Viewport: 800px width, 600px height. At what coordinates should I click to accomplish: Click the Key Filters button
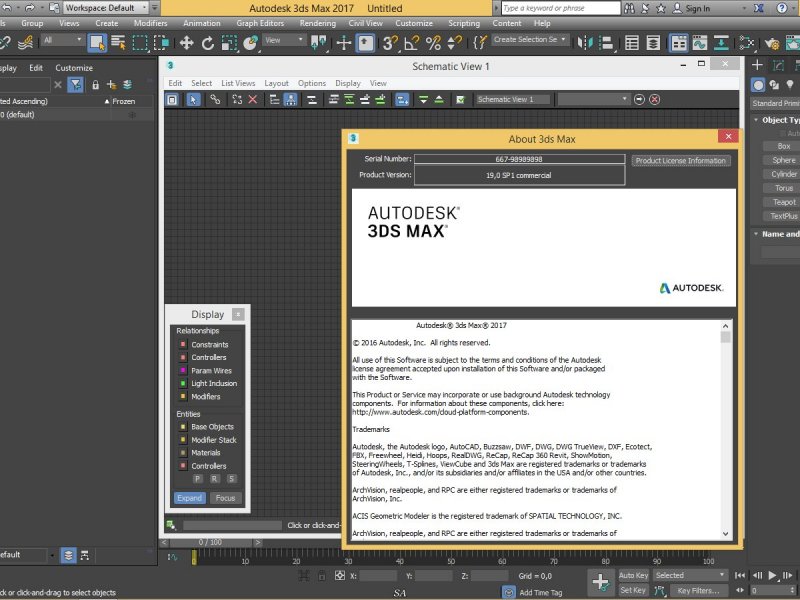click(x=698, y=591)
